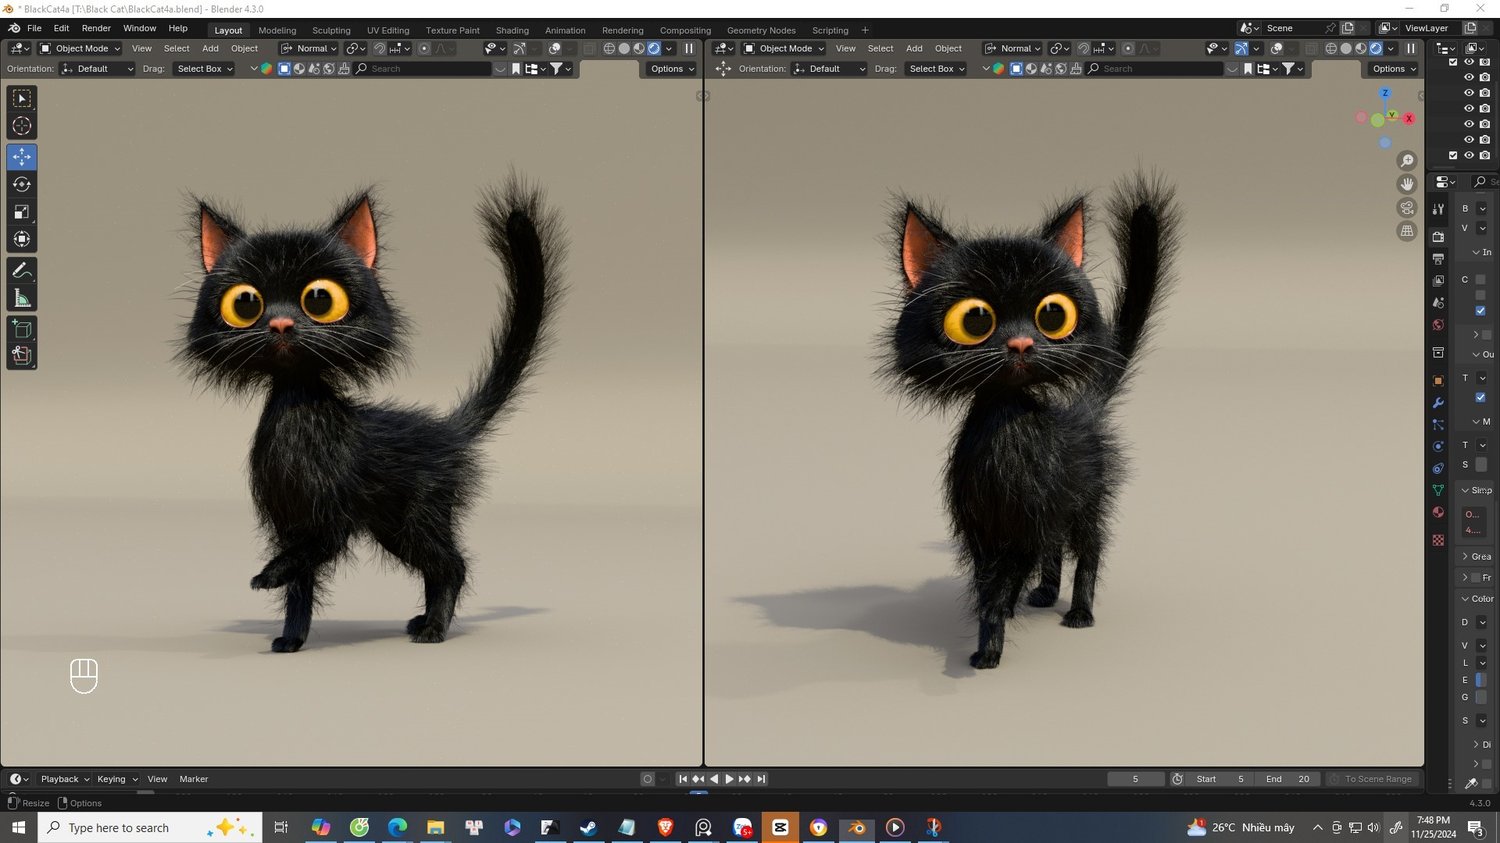Open Steam from the Windows taskbar
The height and width of the screenshot is (843, 1500).
tap(588, 828)
